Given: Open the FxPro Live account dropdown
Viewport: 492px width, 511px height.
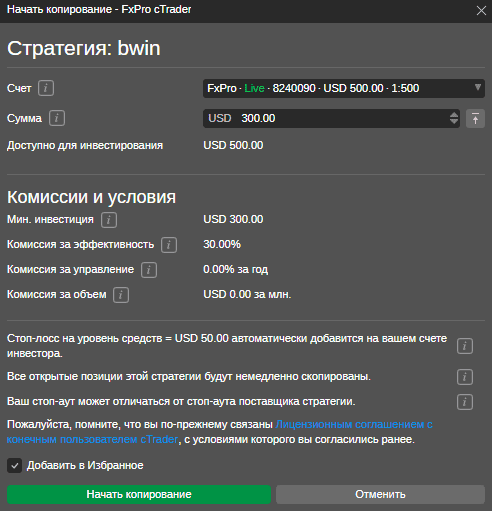Looking at the screenshot, I should tap(344, 88).
